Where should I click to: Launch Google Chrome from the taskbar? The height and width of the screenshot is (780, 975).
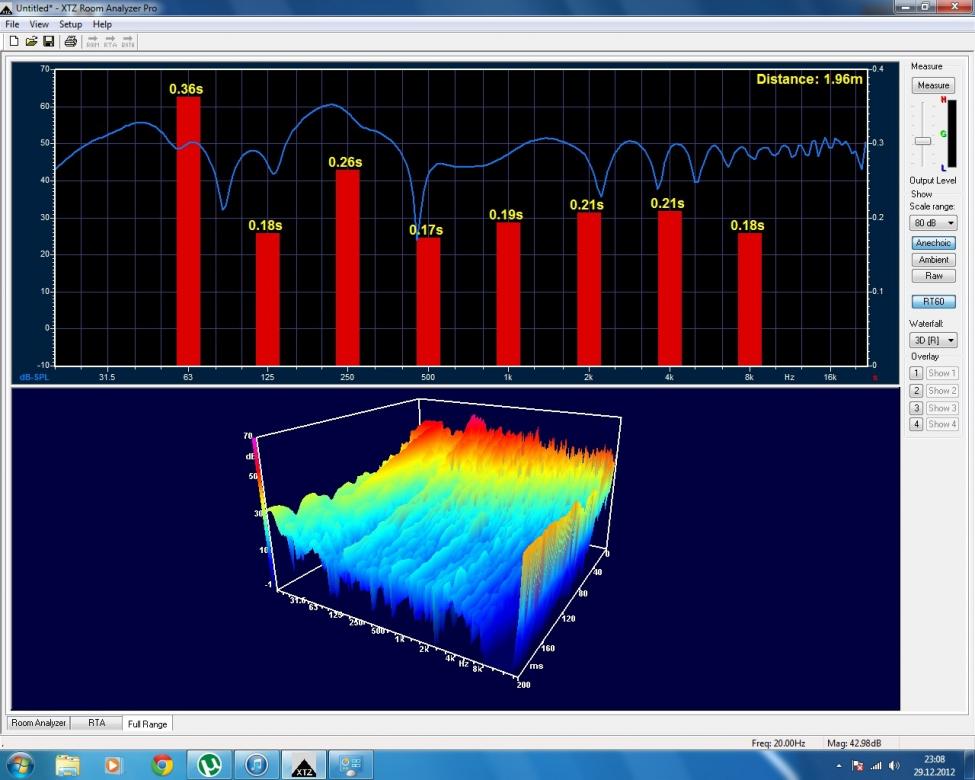pyautogui.click(x=162, y=765)
